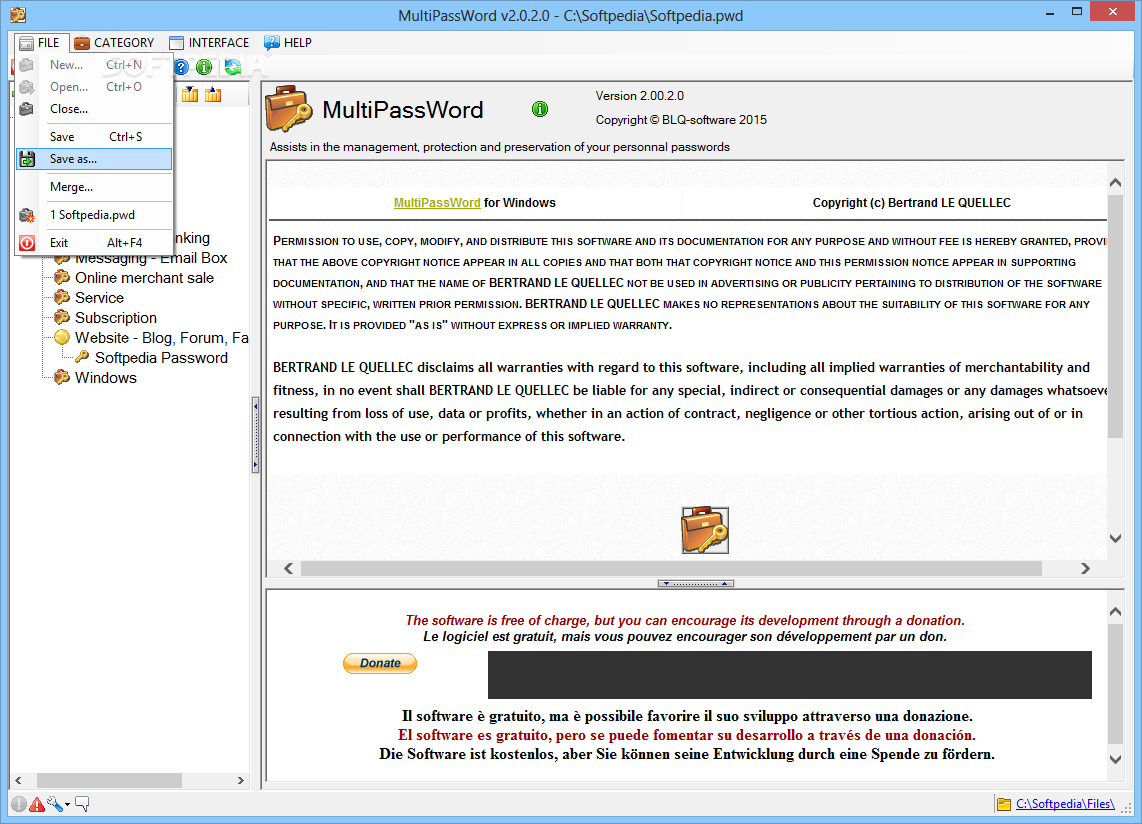Viewport: 1142px width, 824px height.
Task: Select Website - Blog, Forum category
Action: click(x=162, y=337)
